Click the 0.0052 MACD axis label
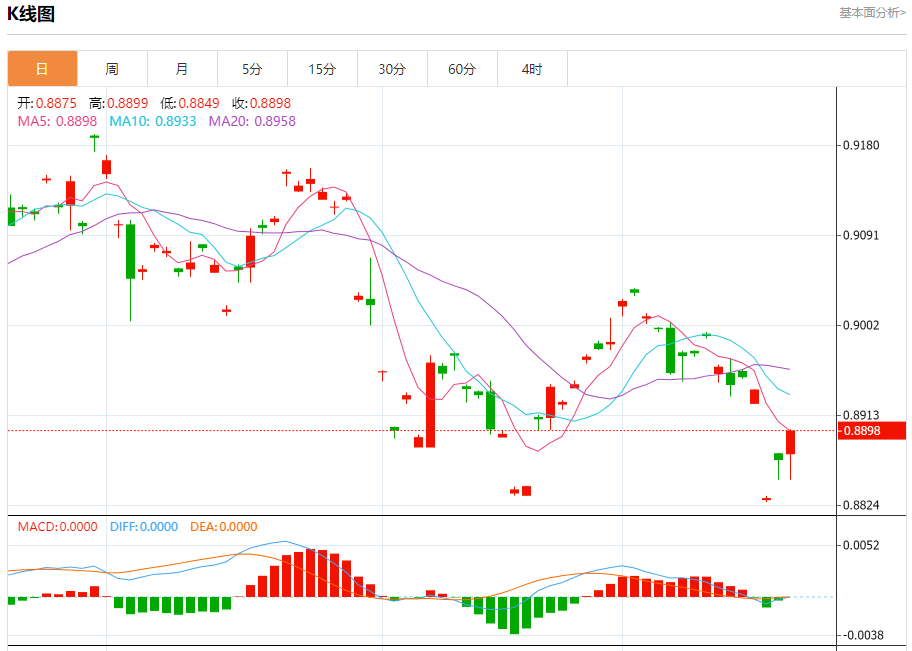The image size is (912, 651). click(x=861, y=545)
